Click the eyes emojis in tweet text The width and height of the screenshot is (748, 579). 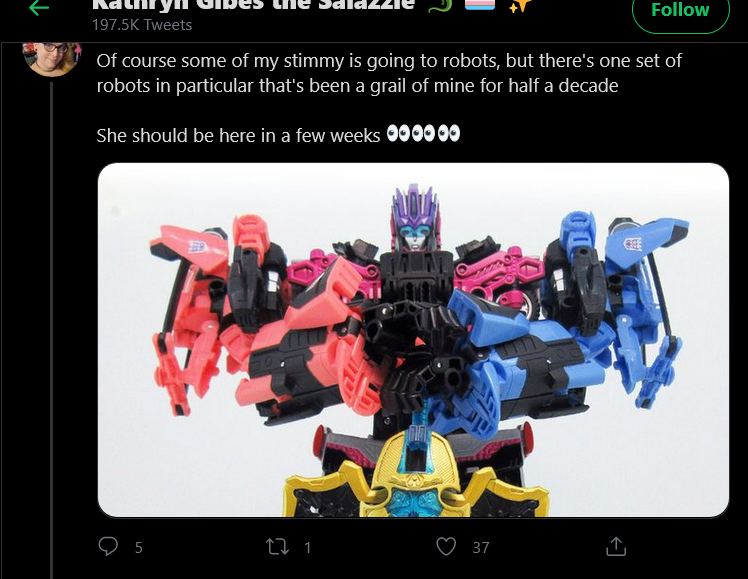tap(423, 134)
